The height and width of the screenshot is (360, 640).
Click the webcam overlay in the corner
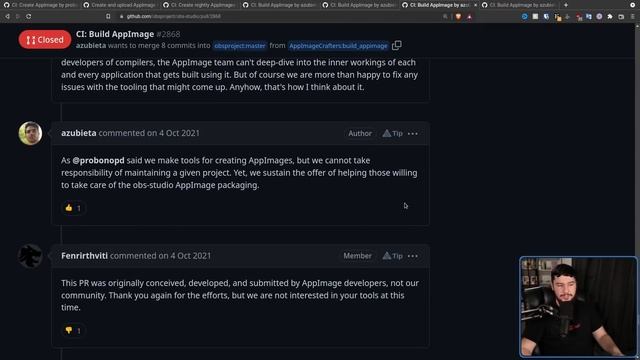[x=578, y=307]
